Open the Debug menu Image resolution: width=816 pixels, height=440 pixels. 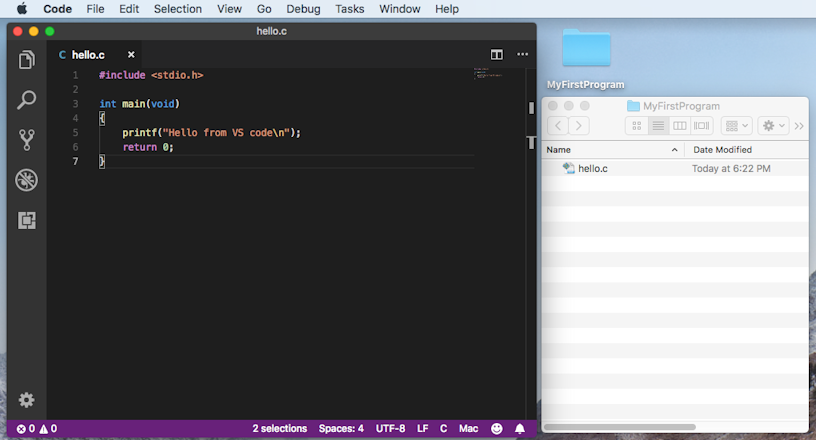[x=303, y=9]
